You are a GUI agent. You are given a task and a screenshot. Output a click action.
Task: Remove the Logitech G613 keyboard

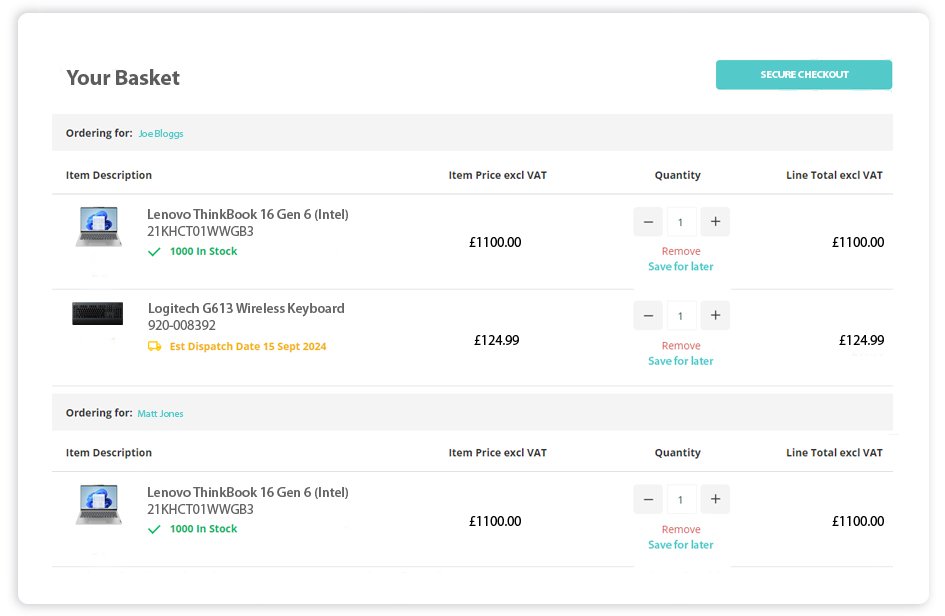pyautogui.click(x=681, y=346)
